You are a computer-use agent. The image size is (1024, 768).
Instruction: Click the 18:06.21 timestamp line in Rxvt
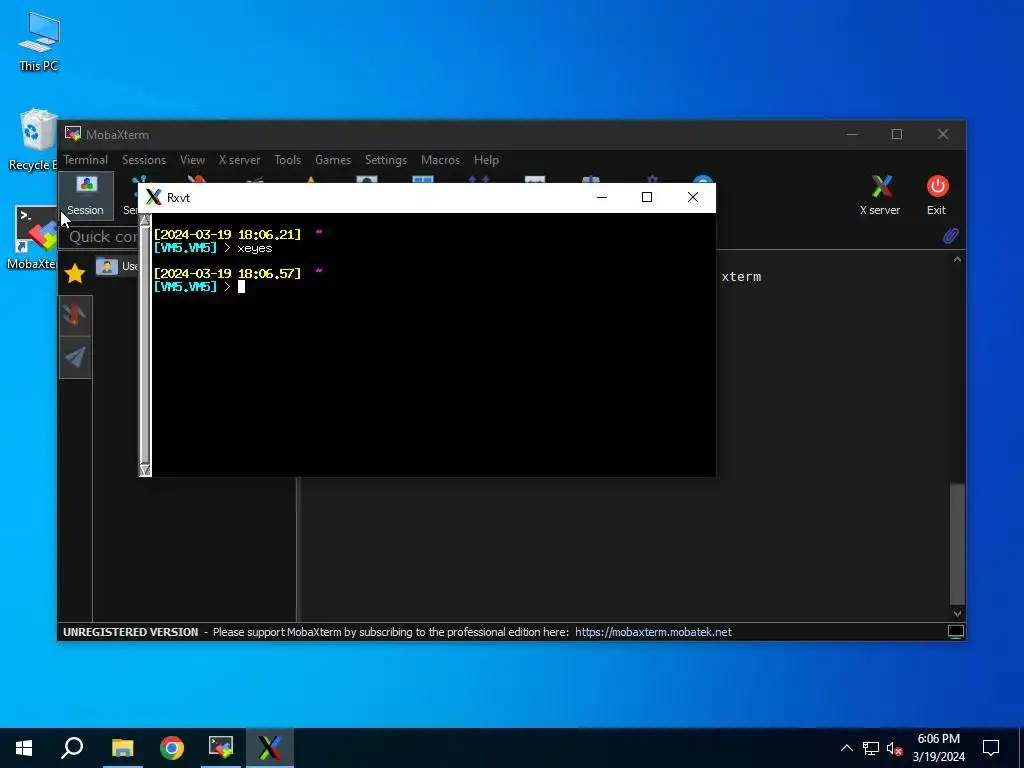point(227,234)
